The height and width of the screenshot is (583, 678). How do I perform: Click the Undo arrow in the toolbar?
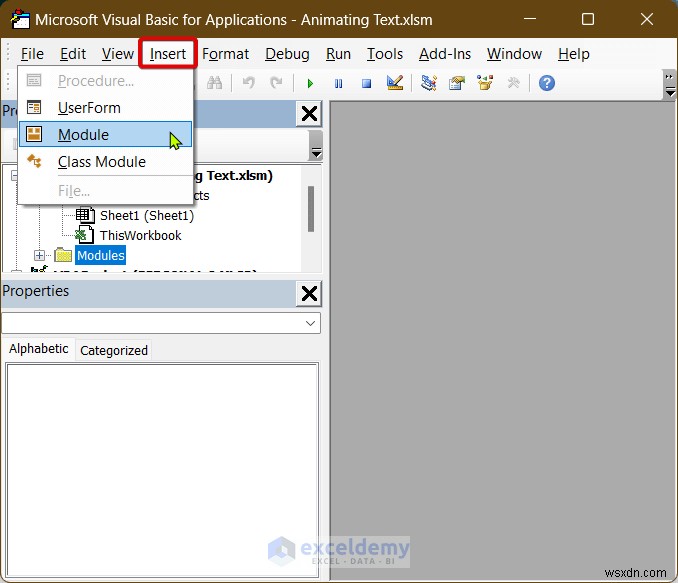pos(249,83)
